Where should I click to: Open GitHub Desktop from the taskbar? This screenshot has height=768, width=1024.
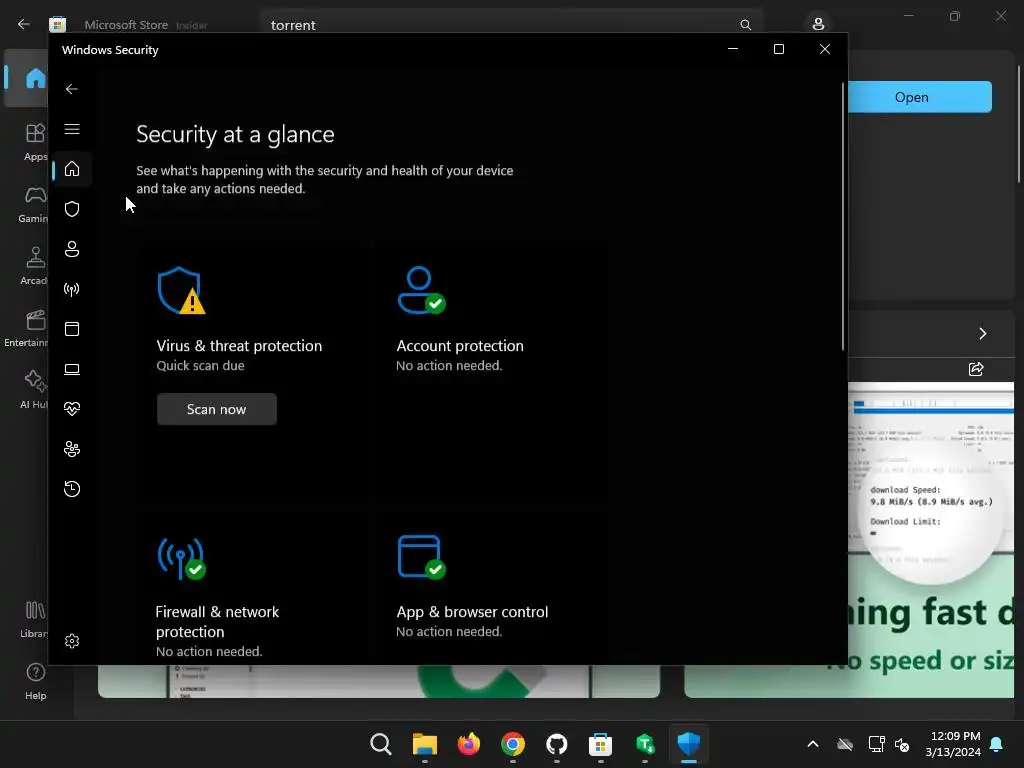(x=556, y=744)
